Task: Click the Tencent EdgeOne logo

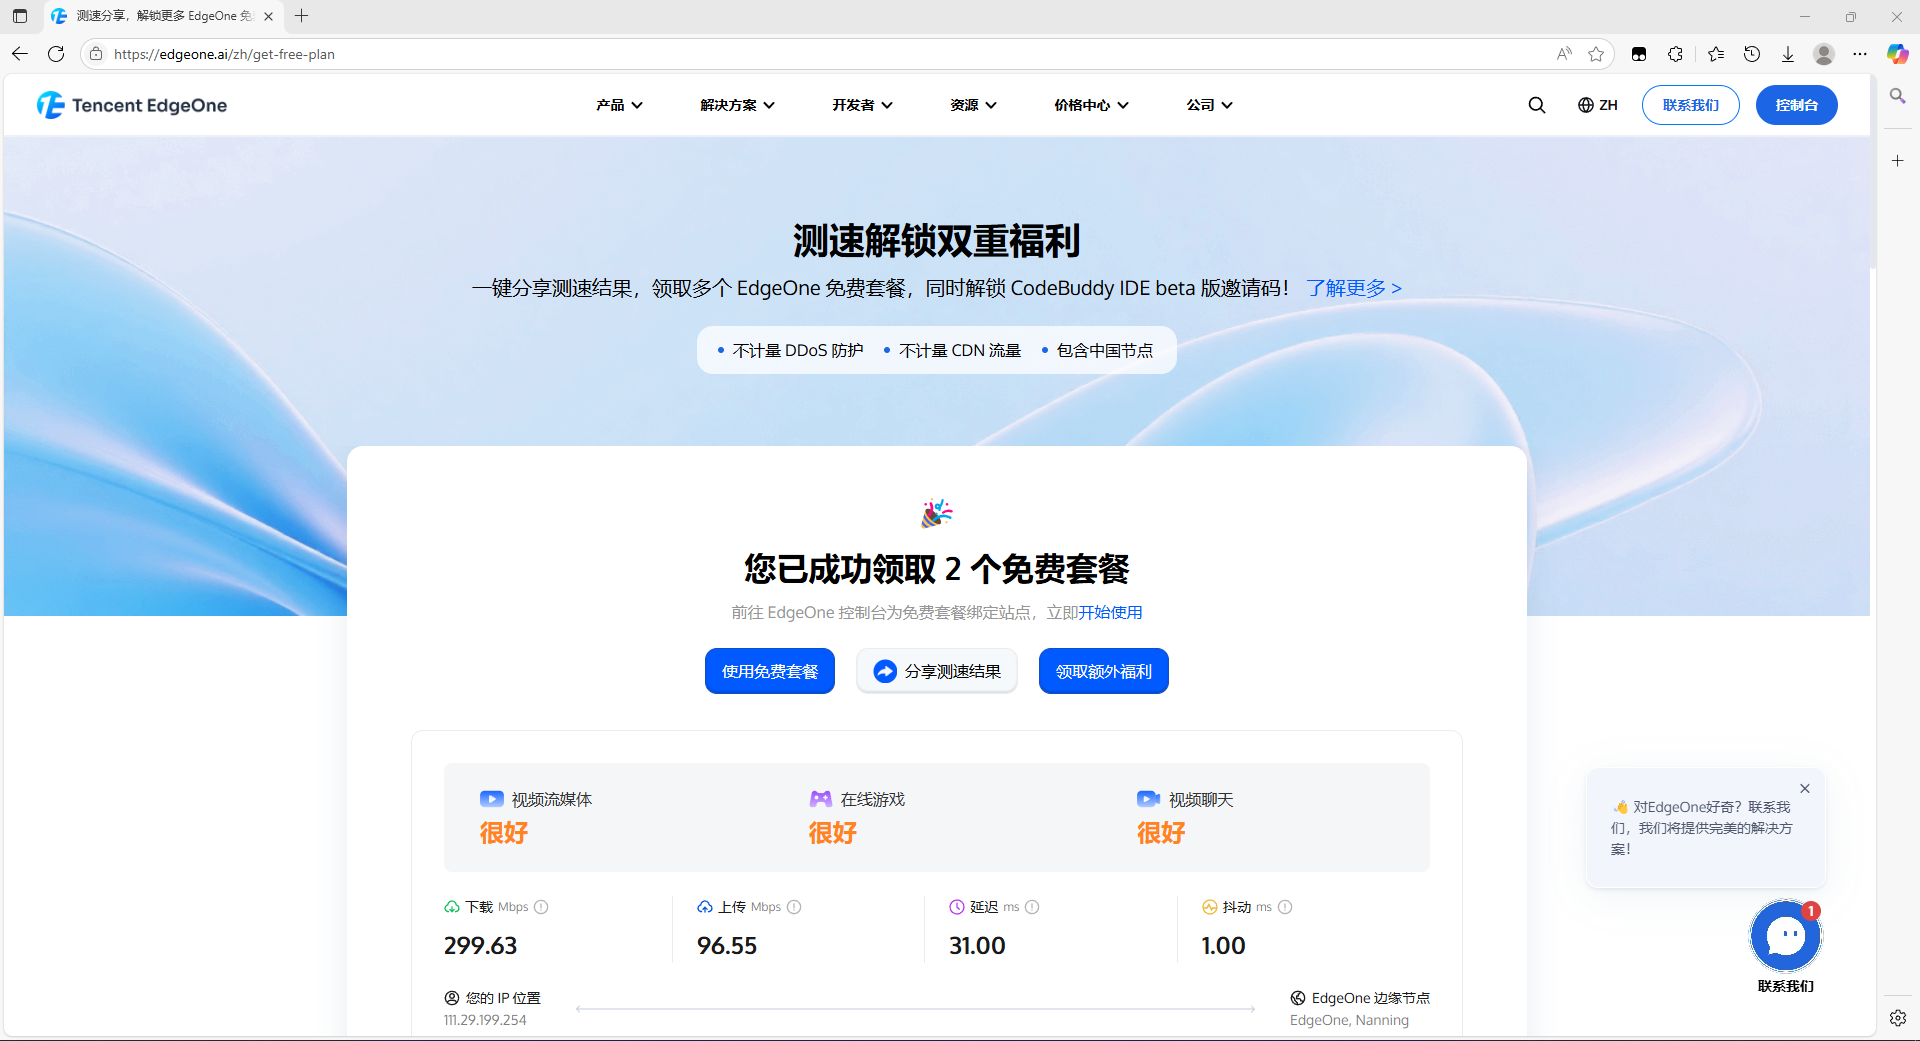Action: (x=132, y=105)
